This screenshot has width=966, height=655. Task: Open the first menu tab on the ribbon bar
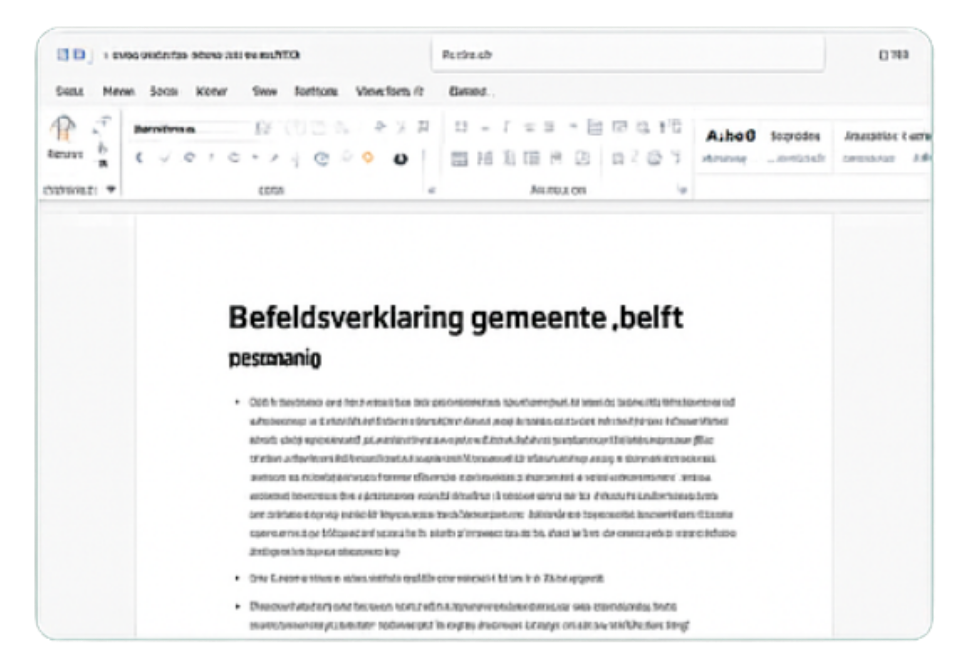coord(68,92)
